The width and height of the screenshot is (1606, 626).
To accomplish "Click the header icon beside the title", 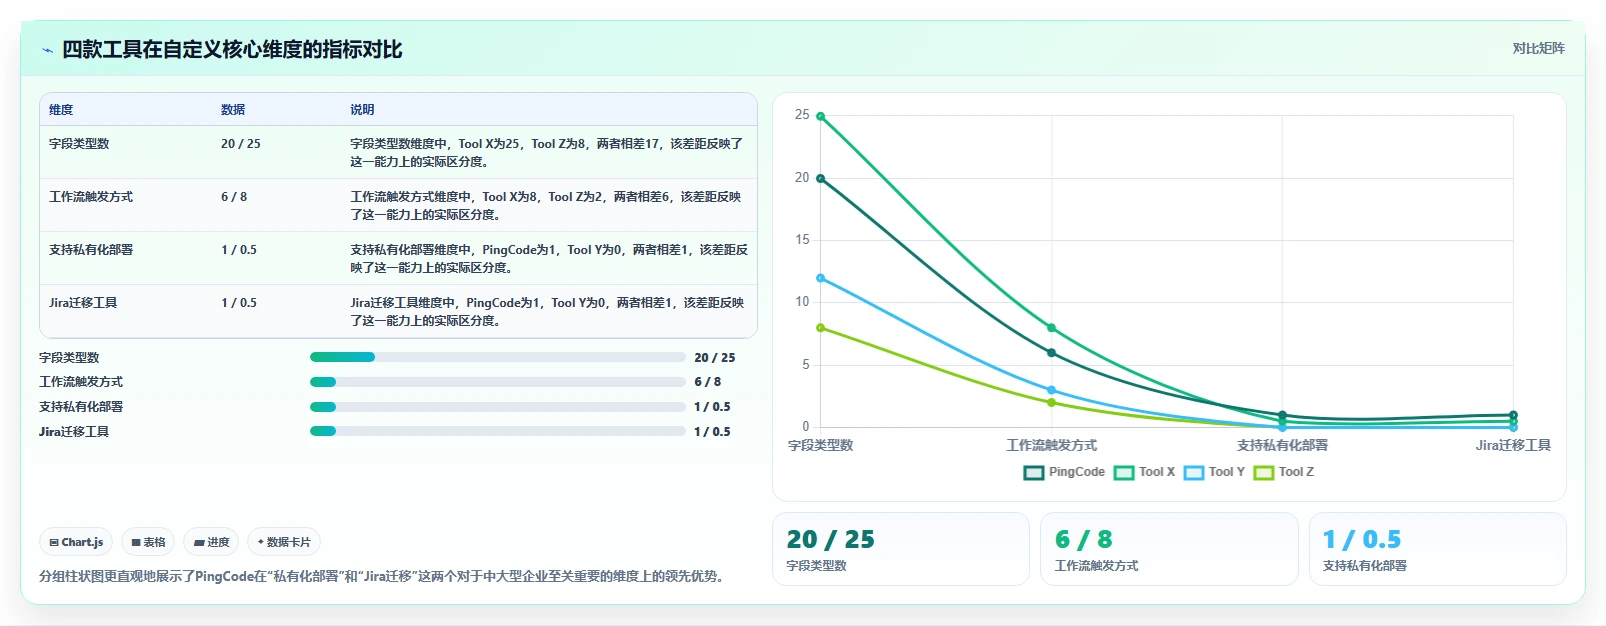I will click(47, 50).
